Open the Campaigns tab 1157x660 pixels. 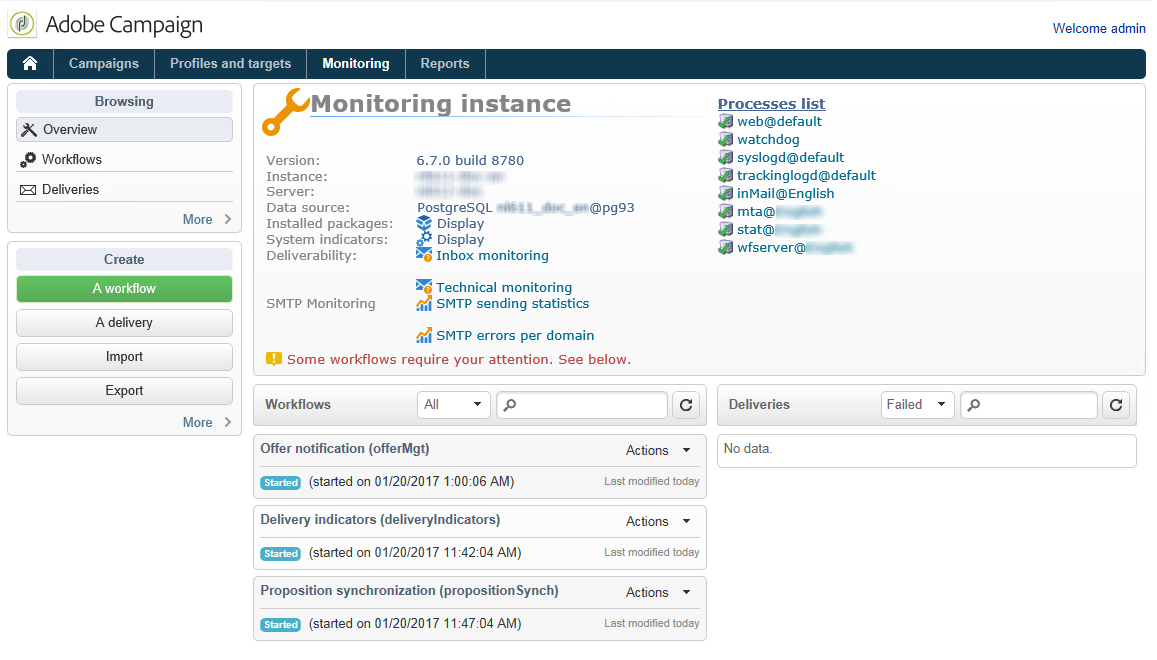(104, 63)
